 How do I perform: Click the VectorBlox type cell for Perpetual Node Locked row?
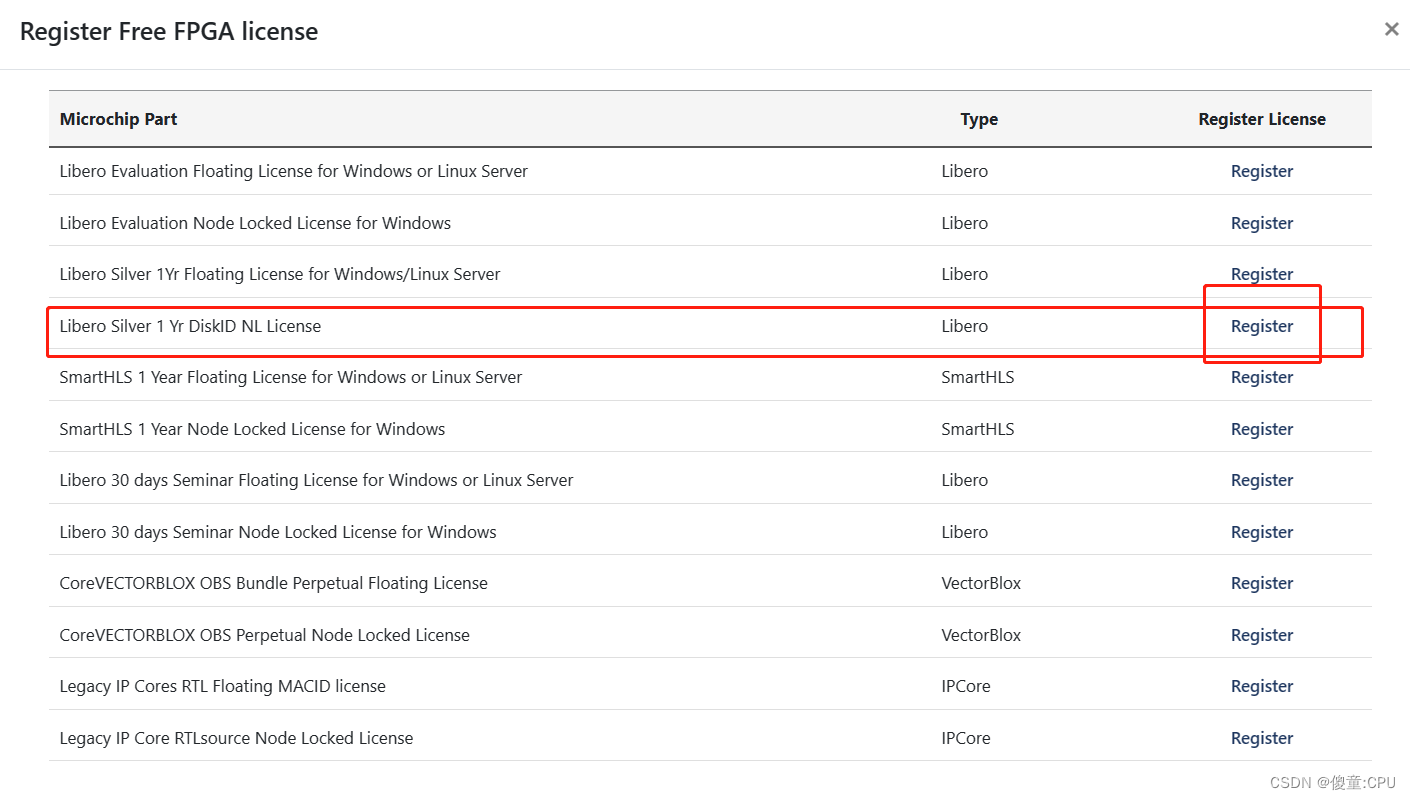tap(981, 635)
